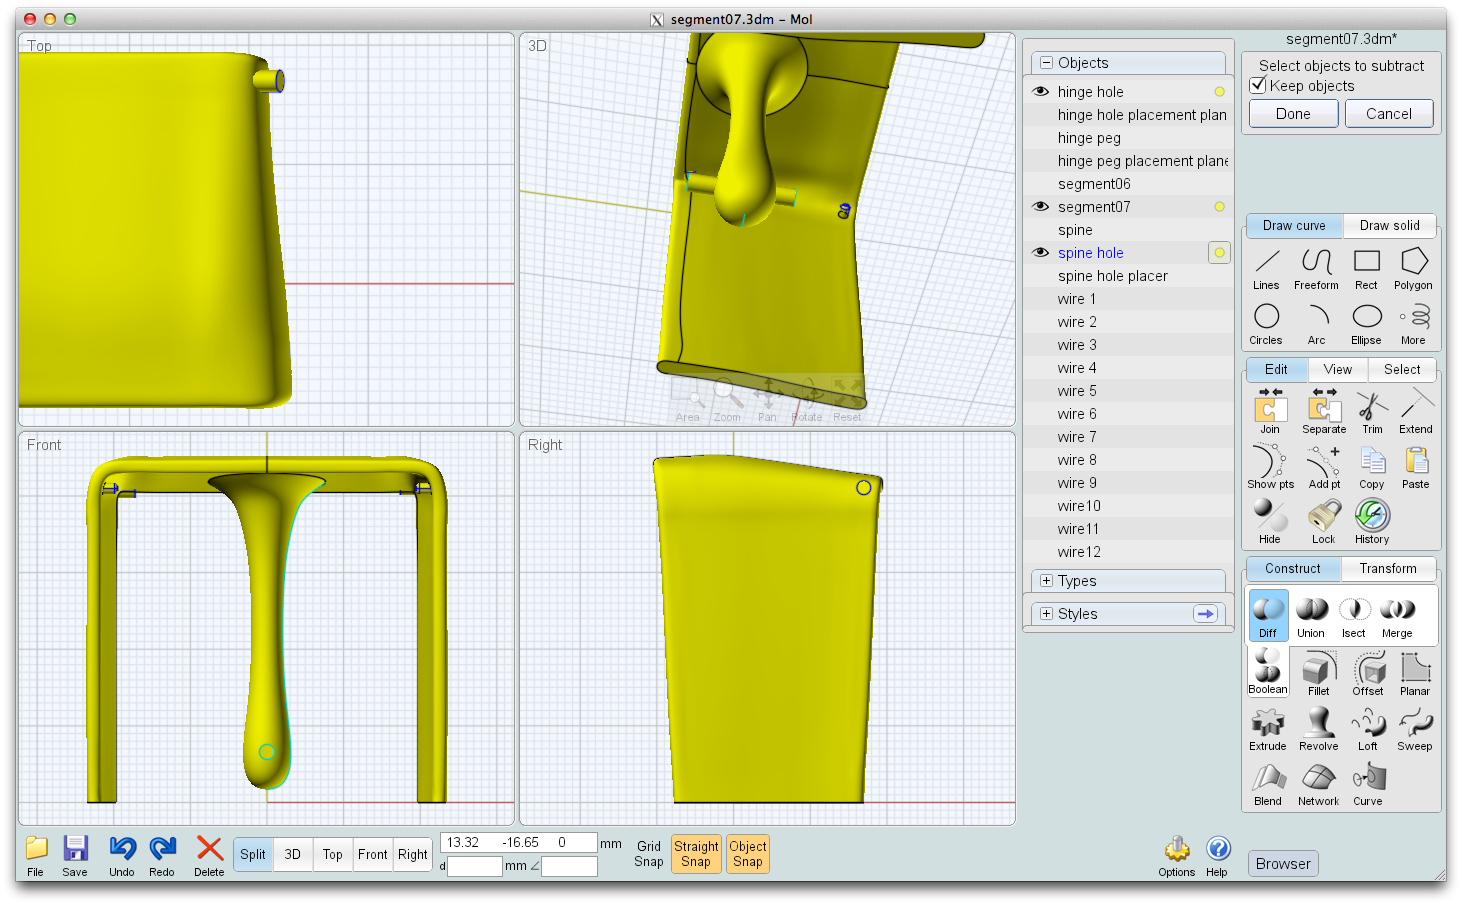Uncheck the Keep objects checkbox
This screenshot has width=1462, height=905.
(x=1259, y=85)
